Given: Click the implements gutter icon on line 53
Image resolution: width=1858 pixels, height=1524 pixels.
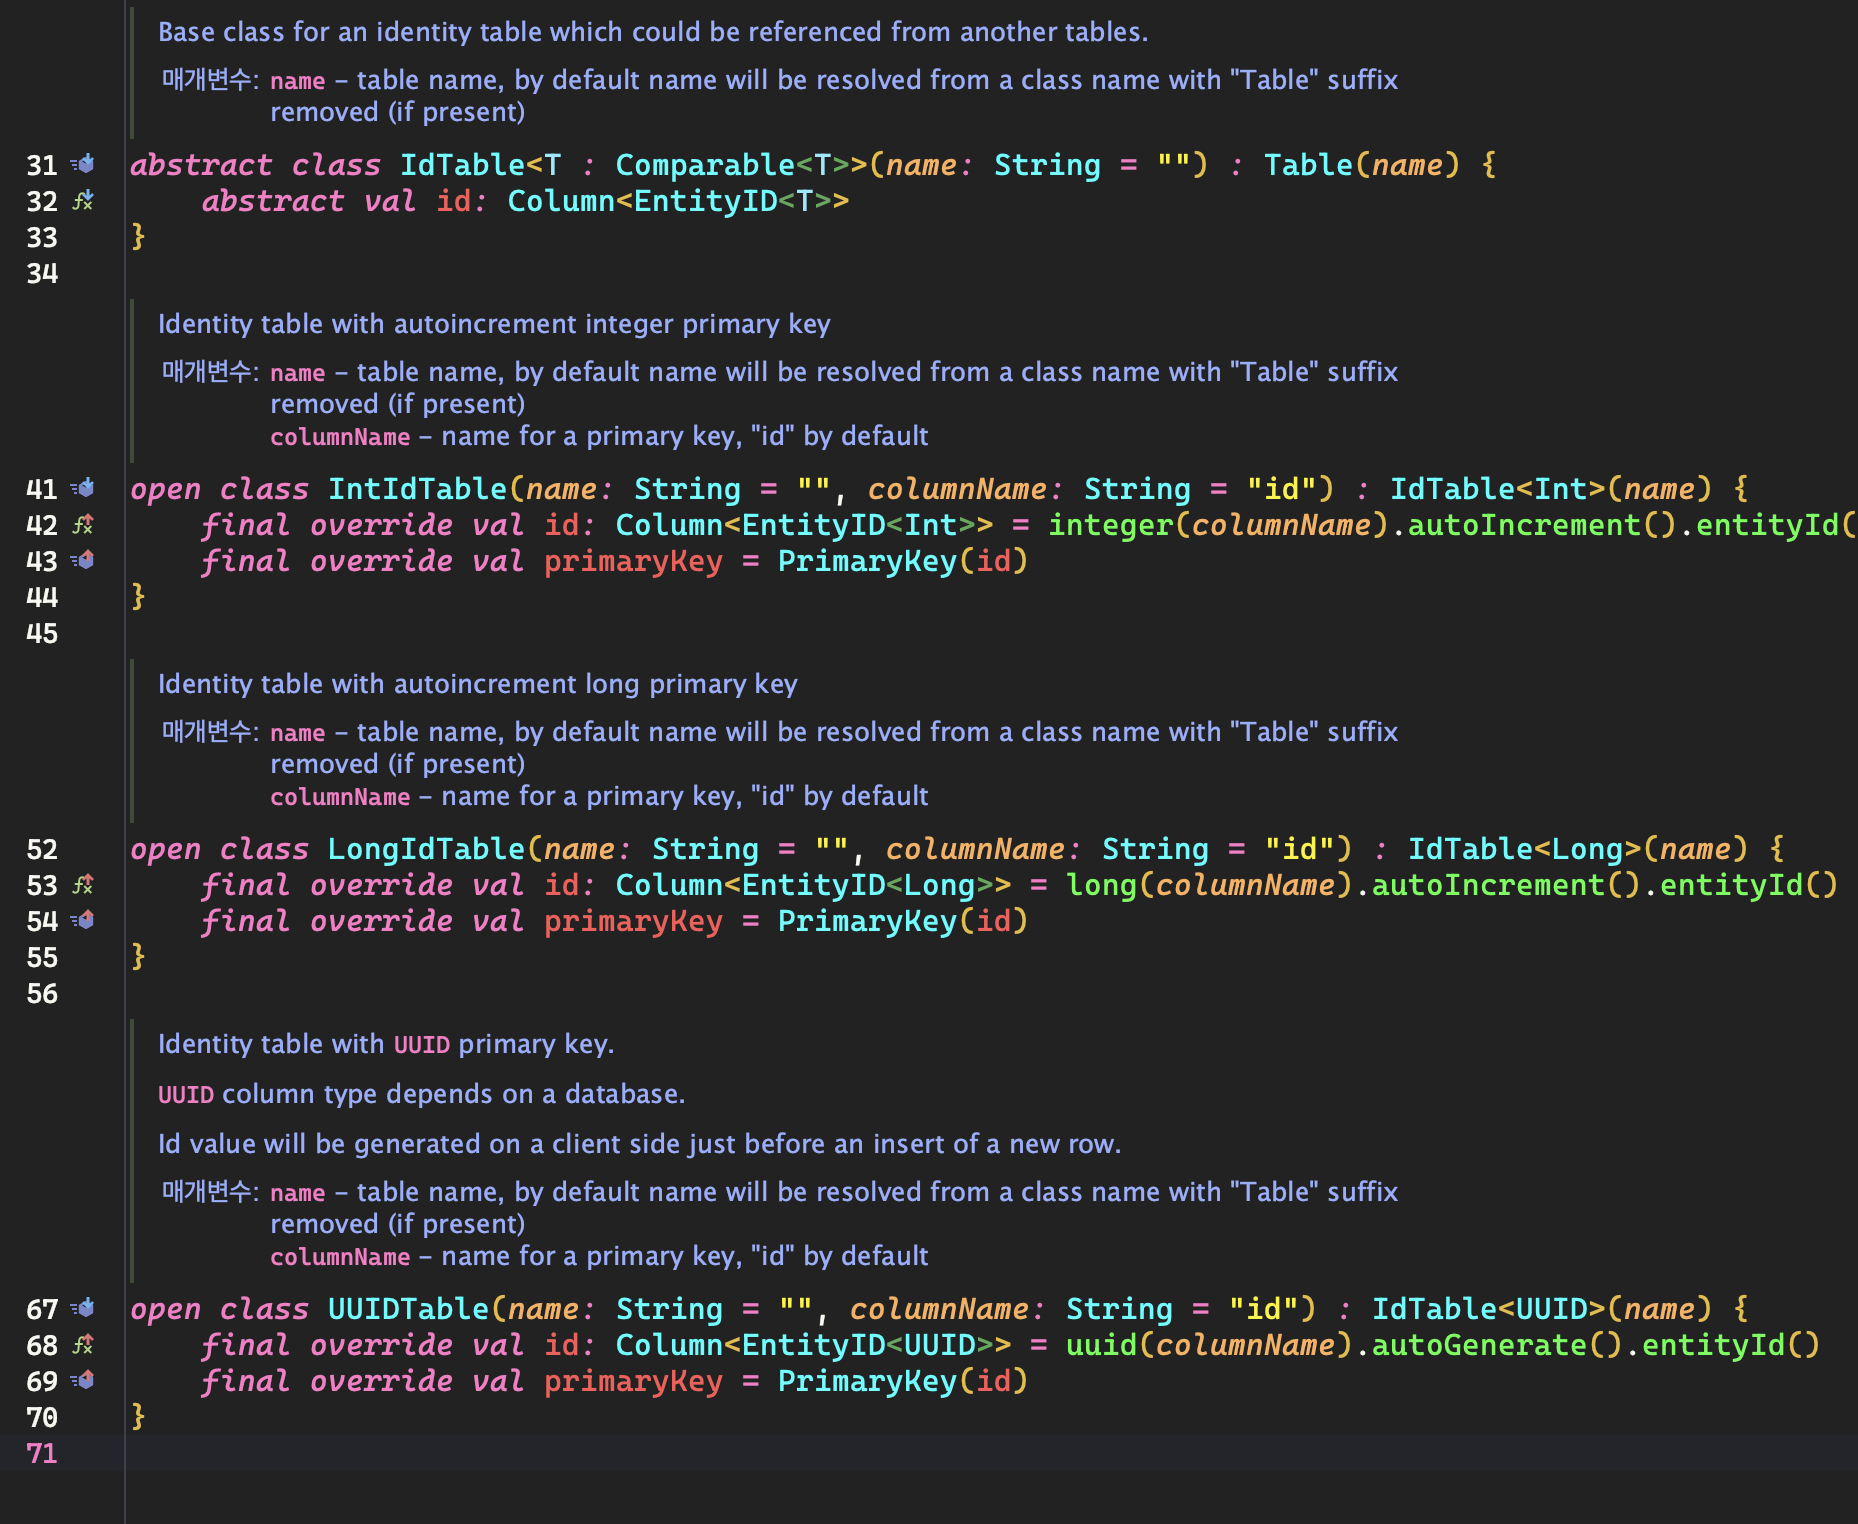Looking at the screenshot, I should point(83,884).
